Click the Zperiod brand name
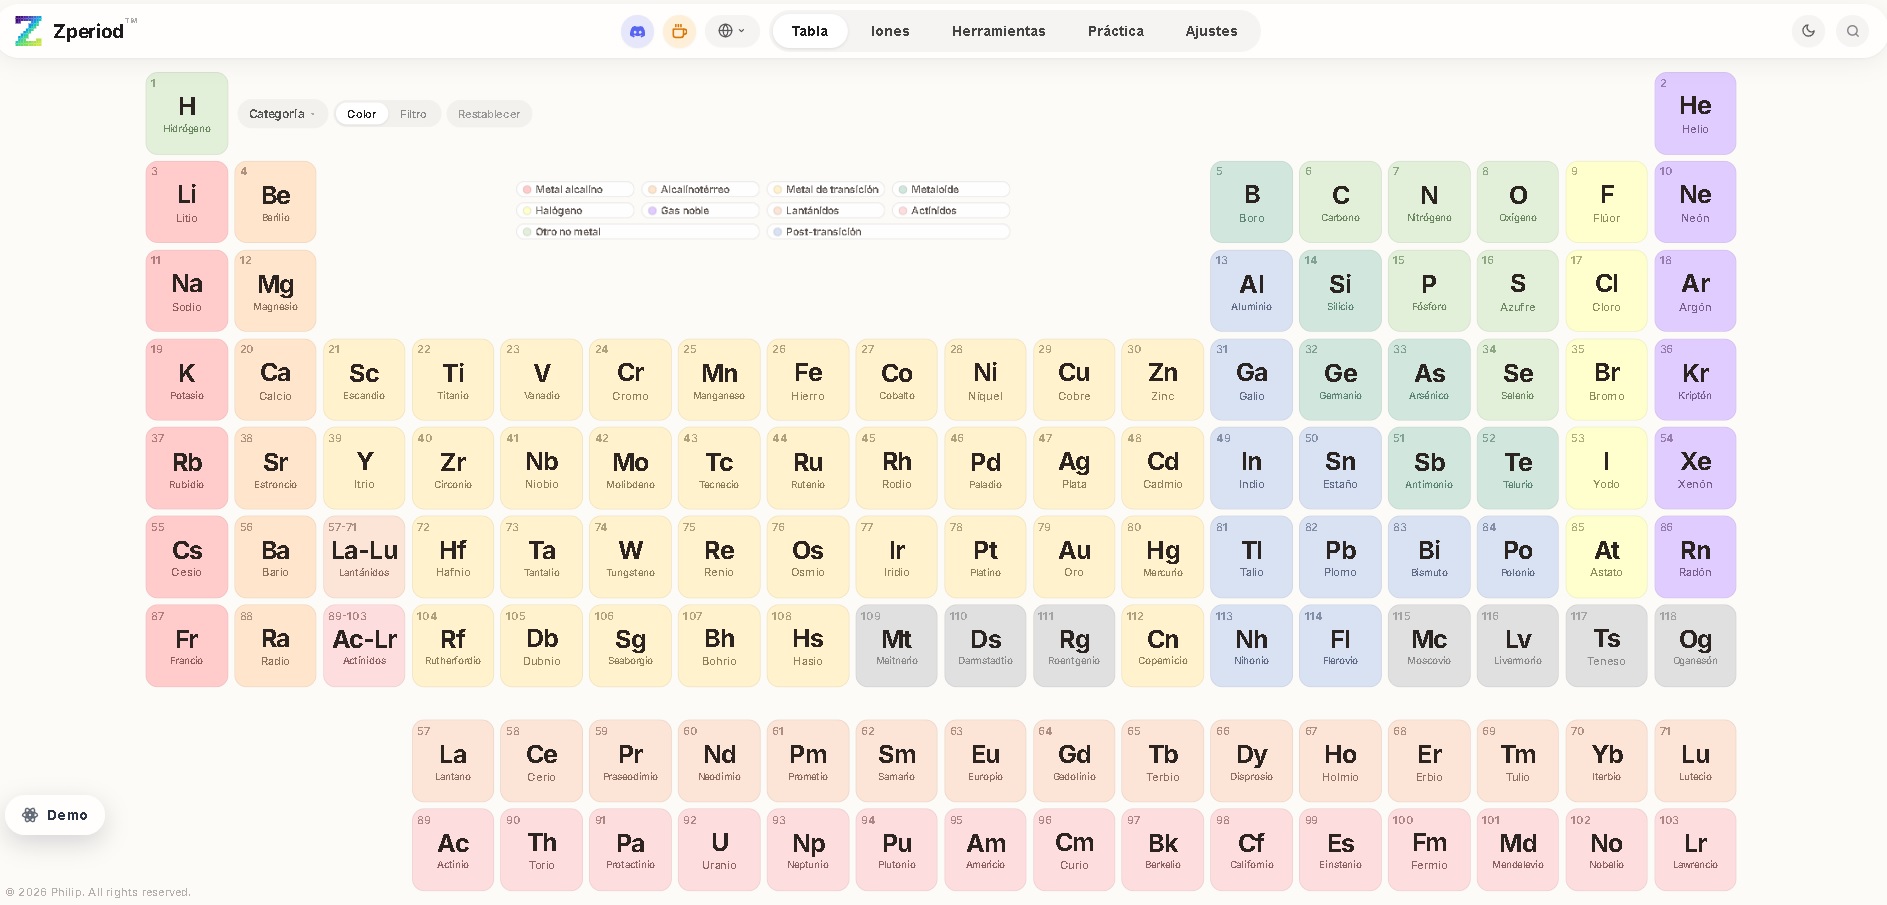 coord(89,31)
